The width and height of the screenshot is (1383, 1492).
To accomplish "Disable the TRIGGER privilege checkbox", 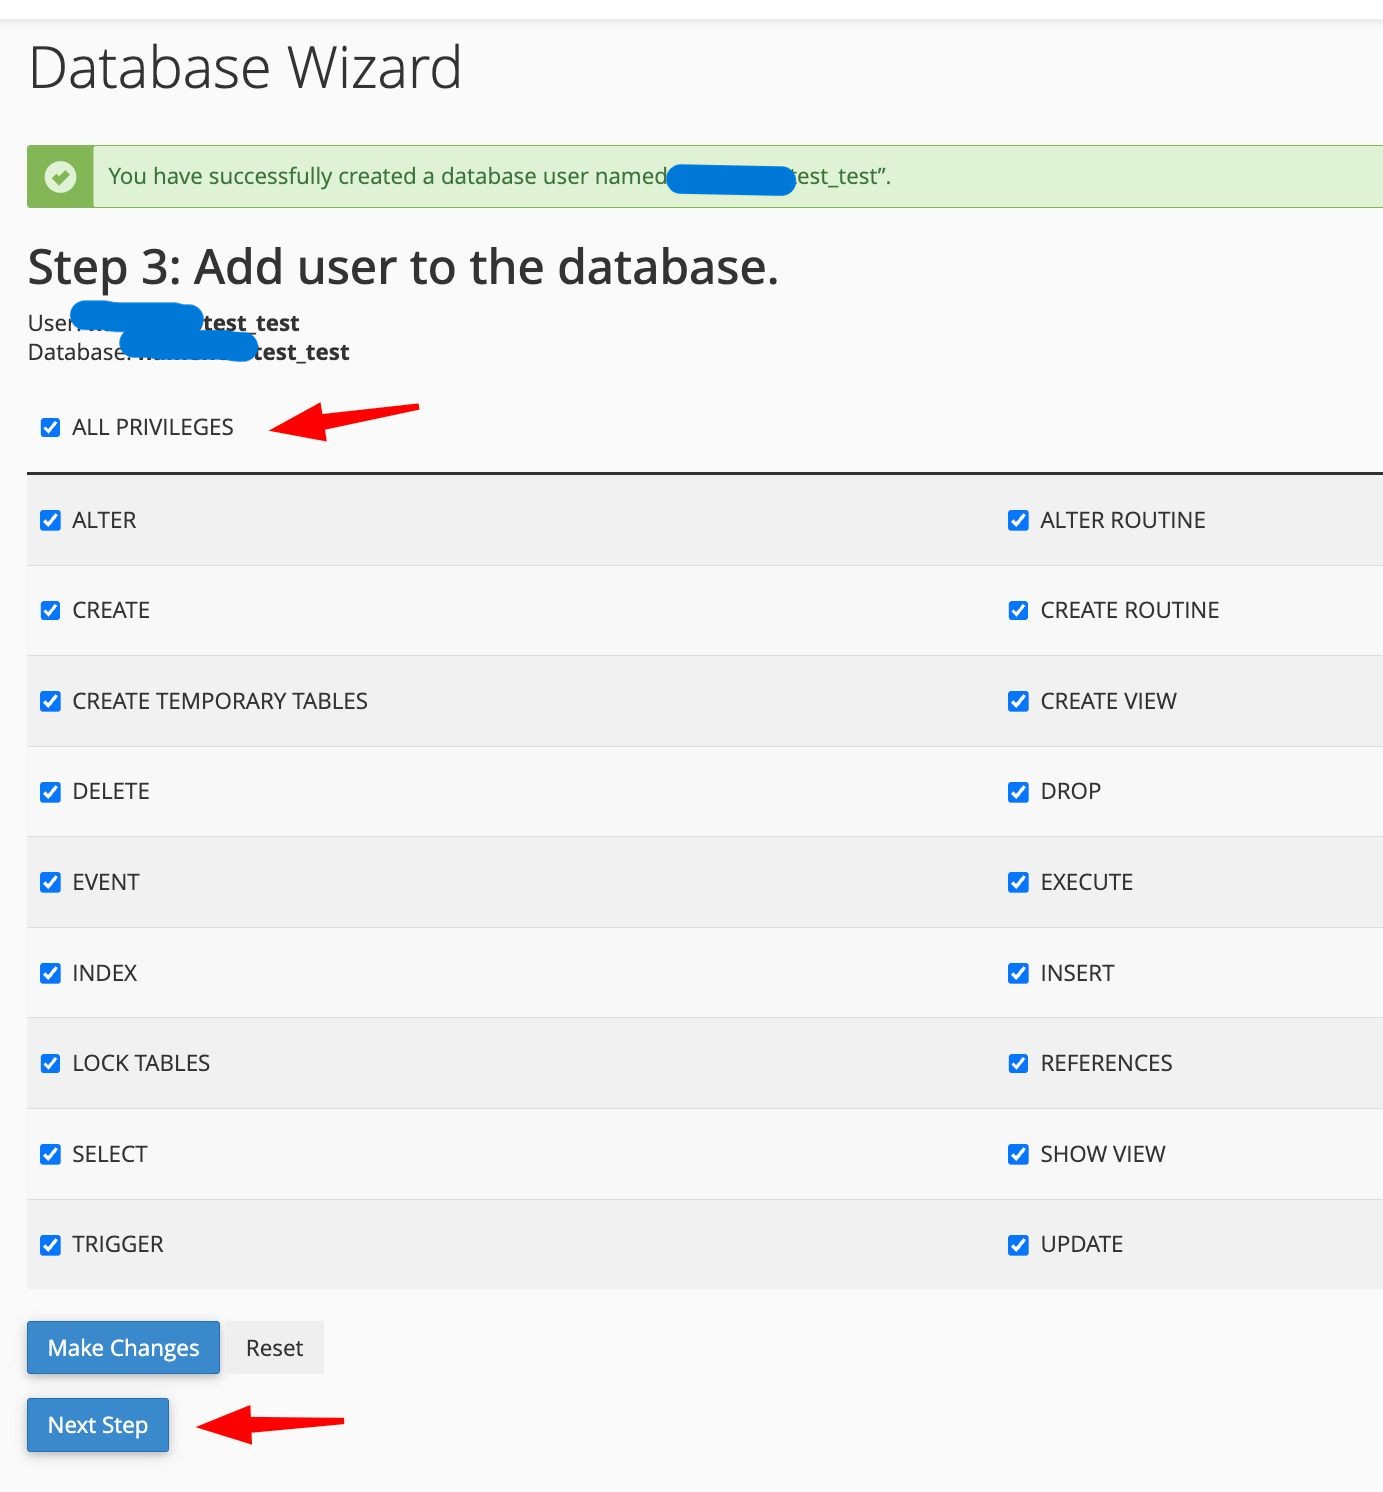I will click(50, 1245).
